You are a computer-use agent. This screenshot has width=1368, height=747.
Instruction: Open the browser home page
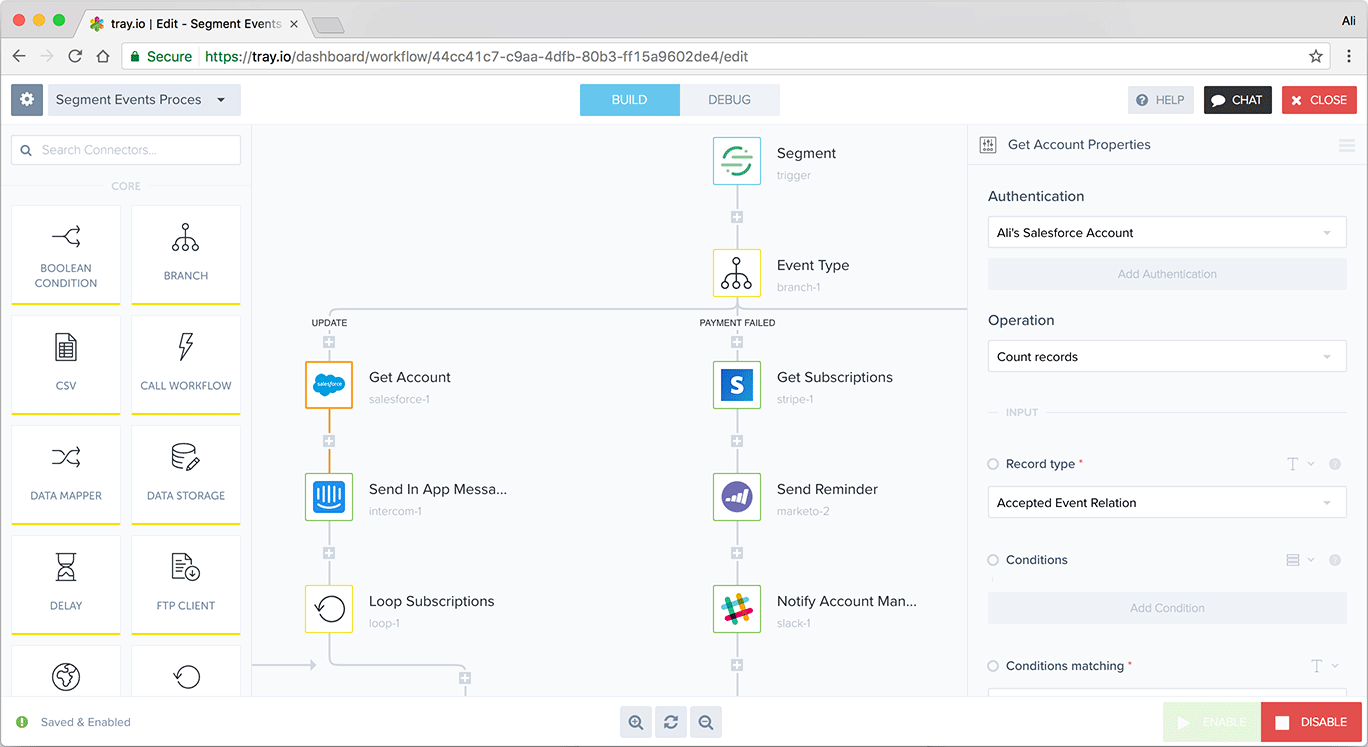(x=103, y=57)
